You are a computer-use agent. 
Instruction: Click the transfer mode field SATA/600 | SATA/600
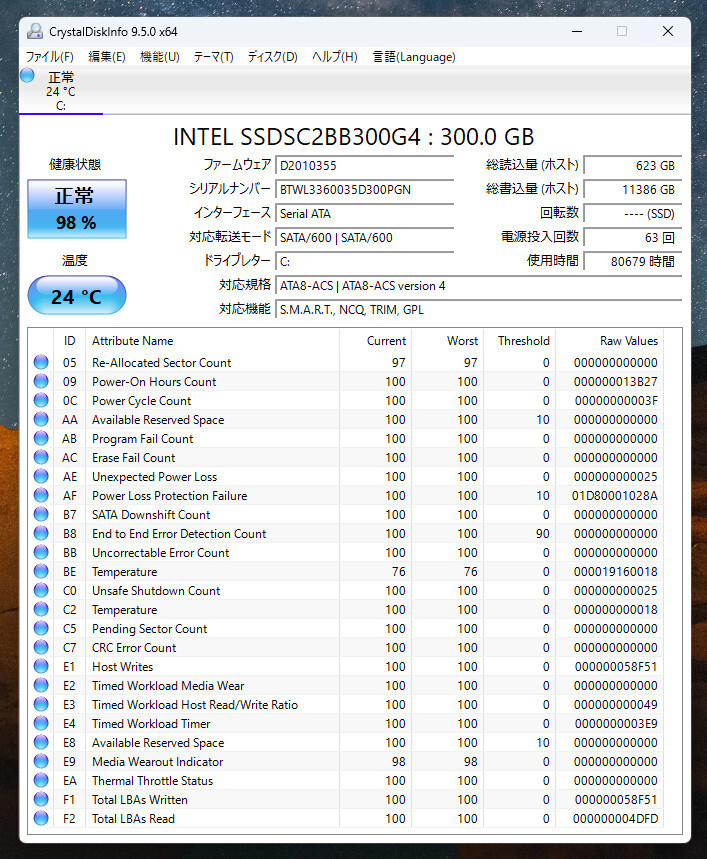[x=365, y=238]
